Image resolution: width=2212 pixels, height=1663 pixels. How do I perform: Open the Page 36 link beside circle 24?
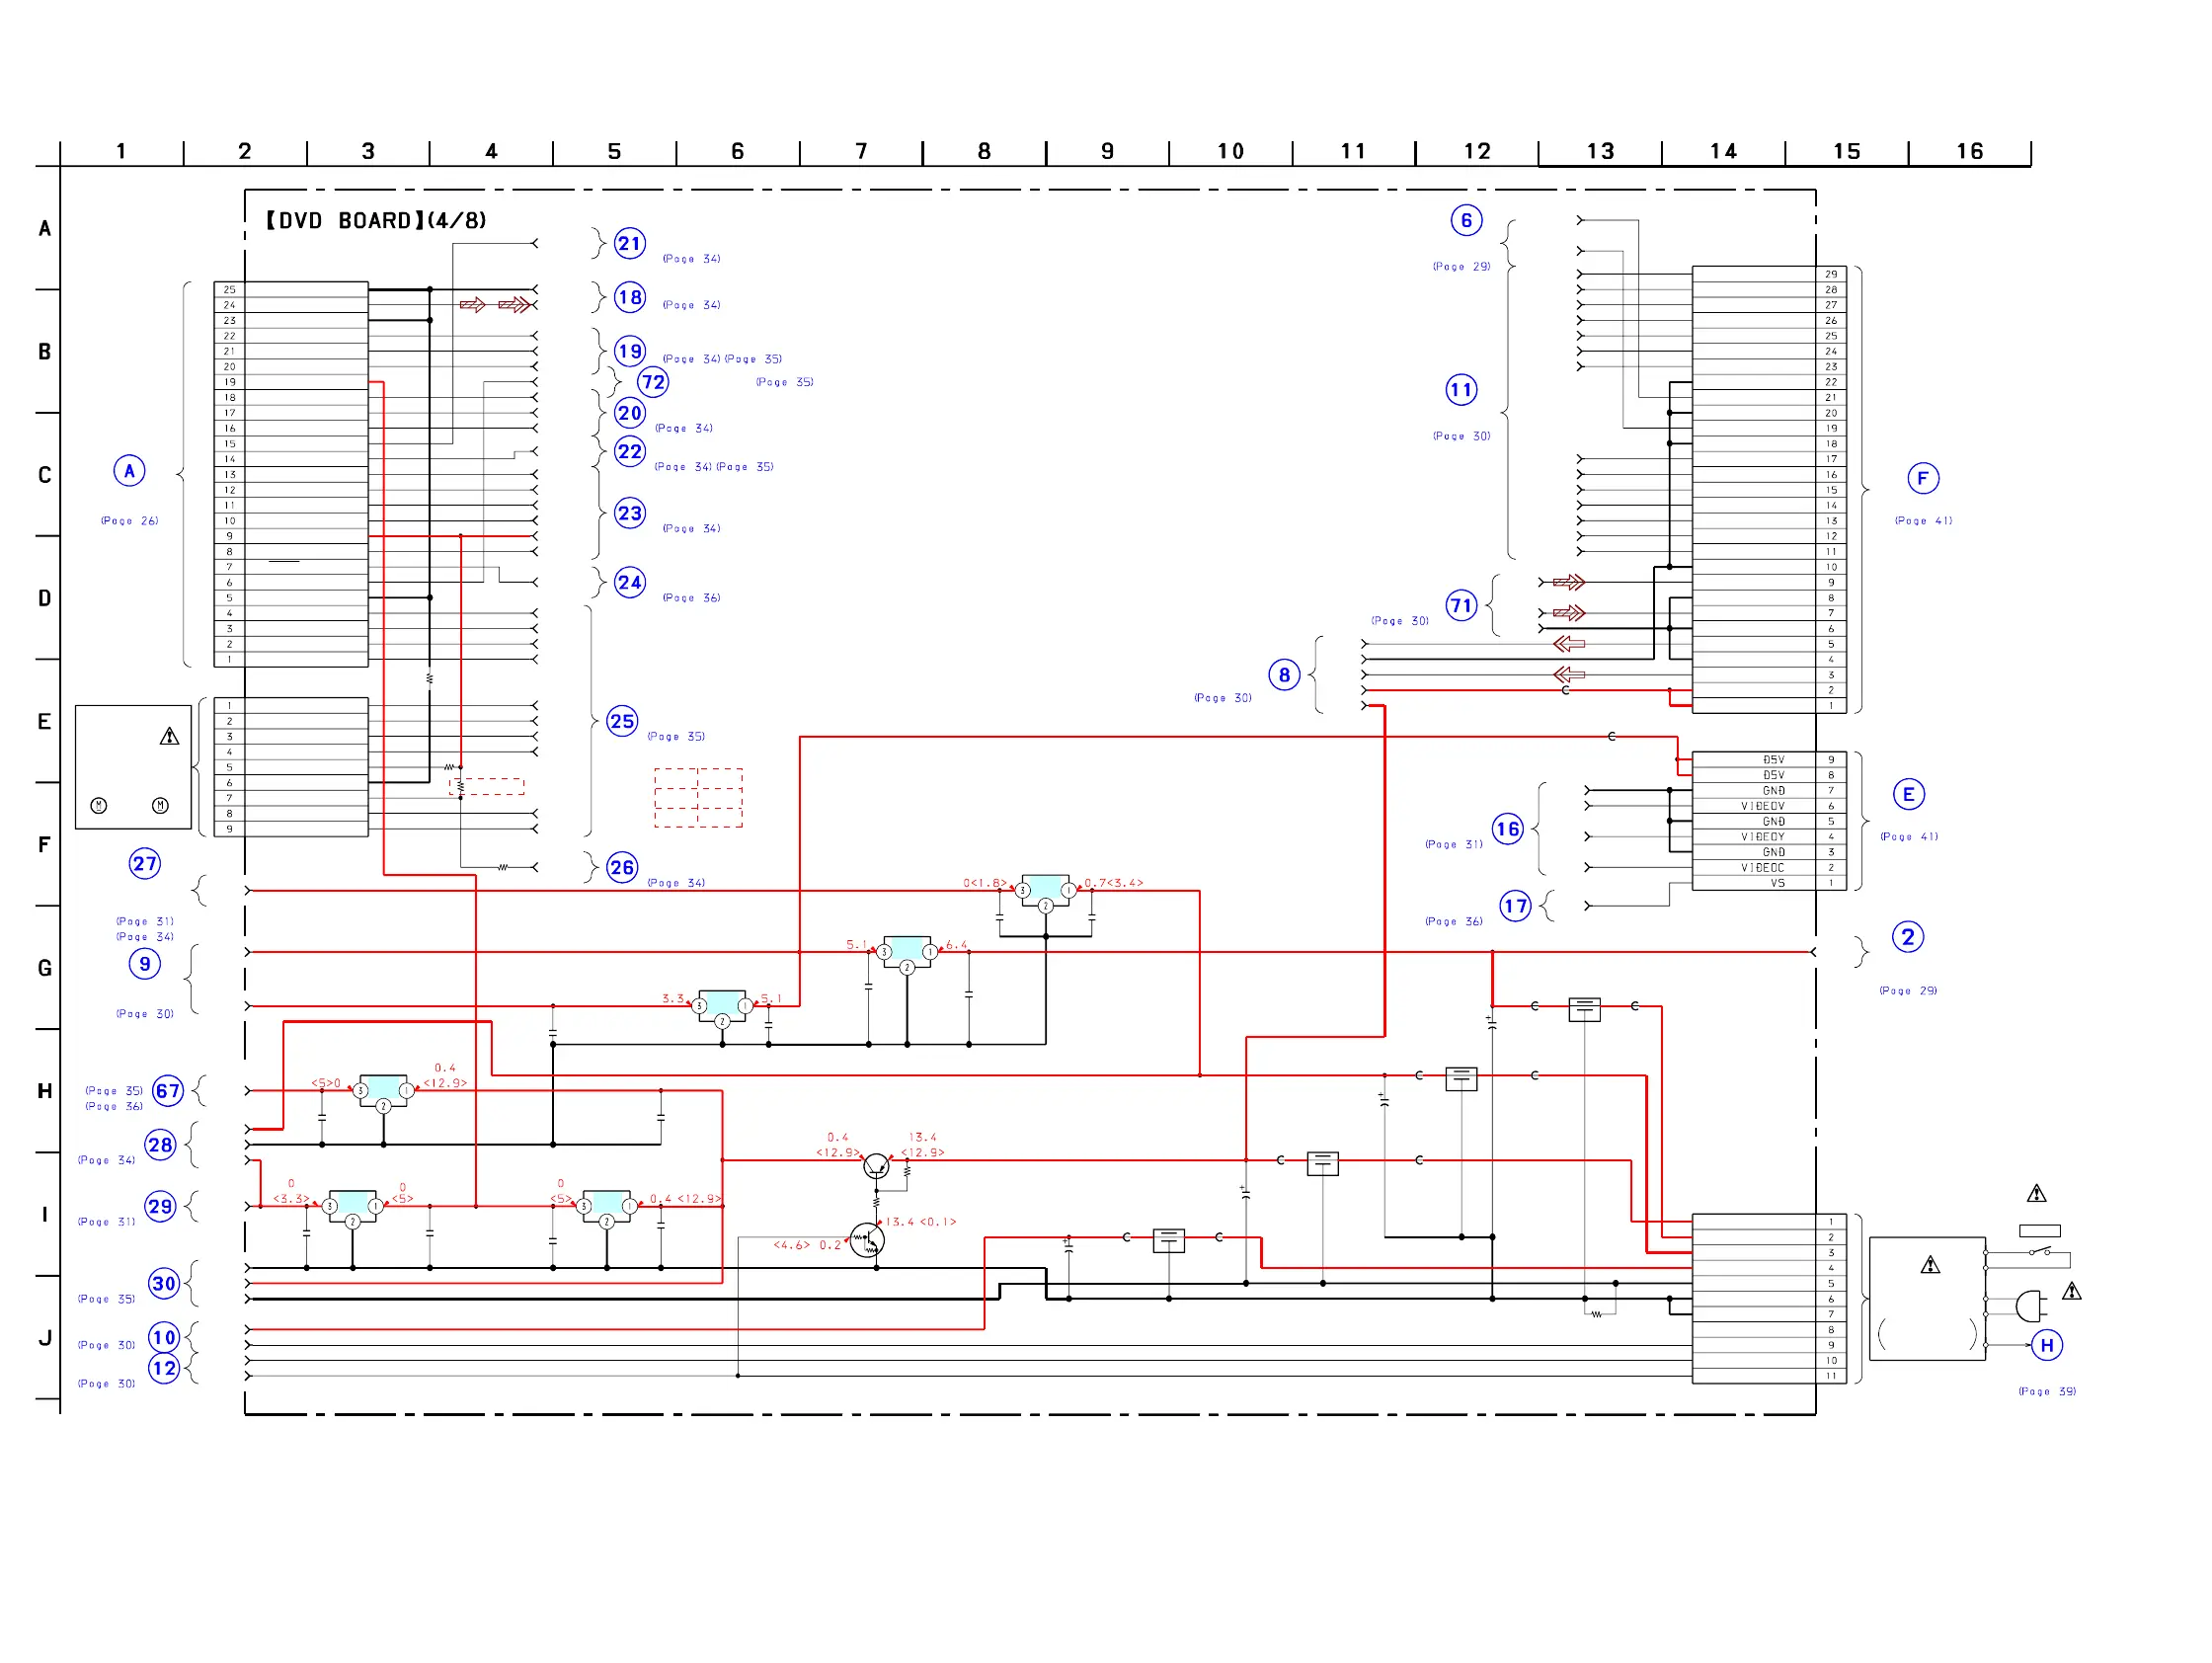pos(691,598)
